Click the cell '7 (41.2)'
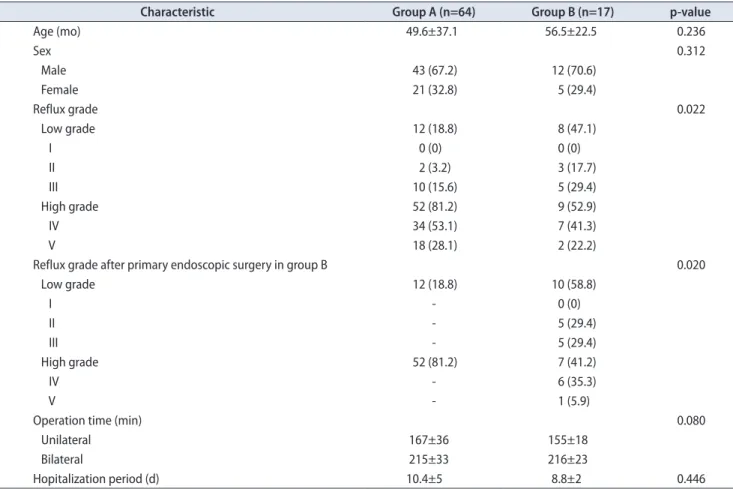This screenshot has width=733, height=489. click(576, 362)
